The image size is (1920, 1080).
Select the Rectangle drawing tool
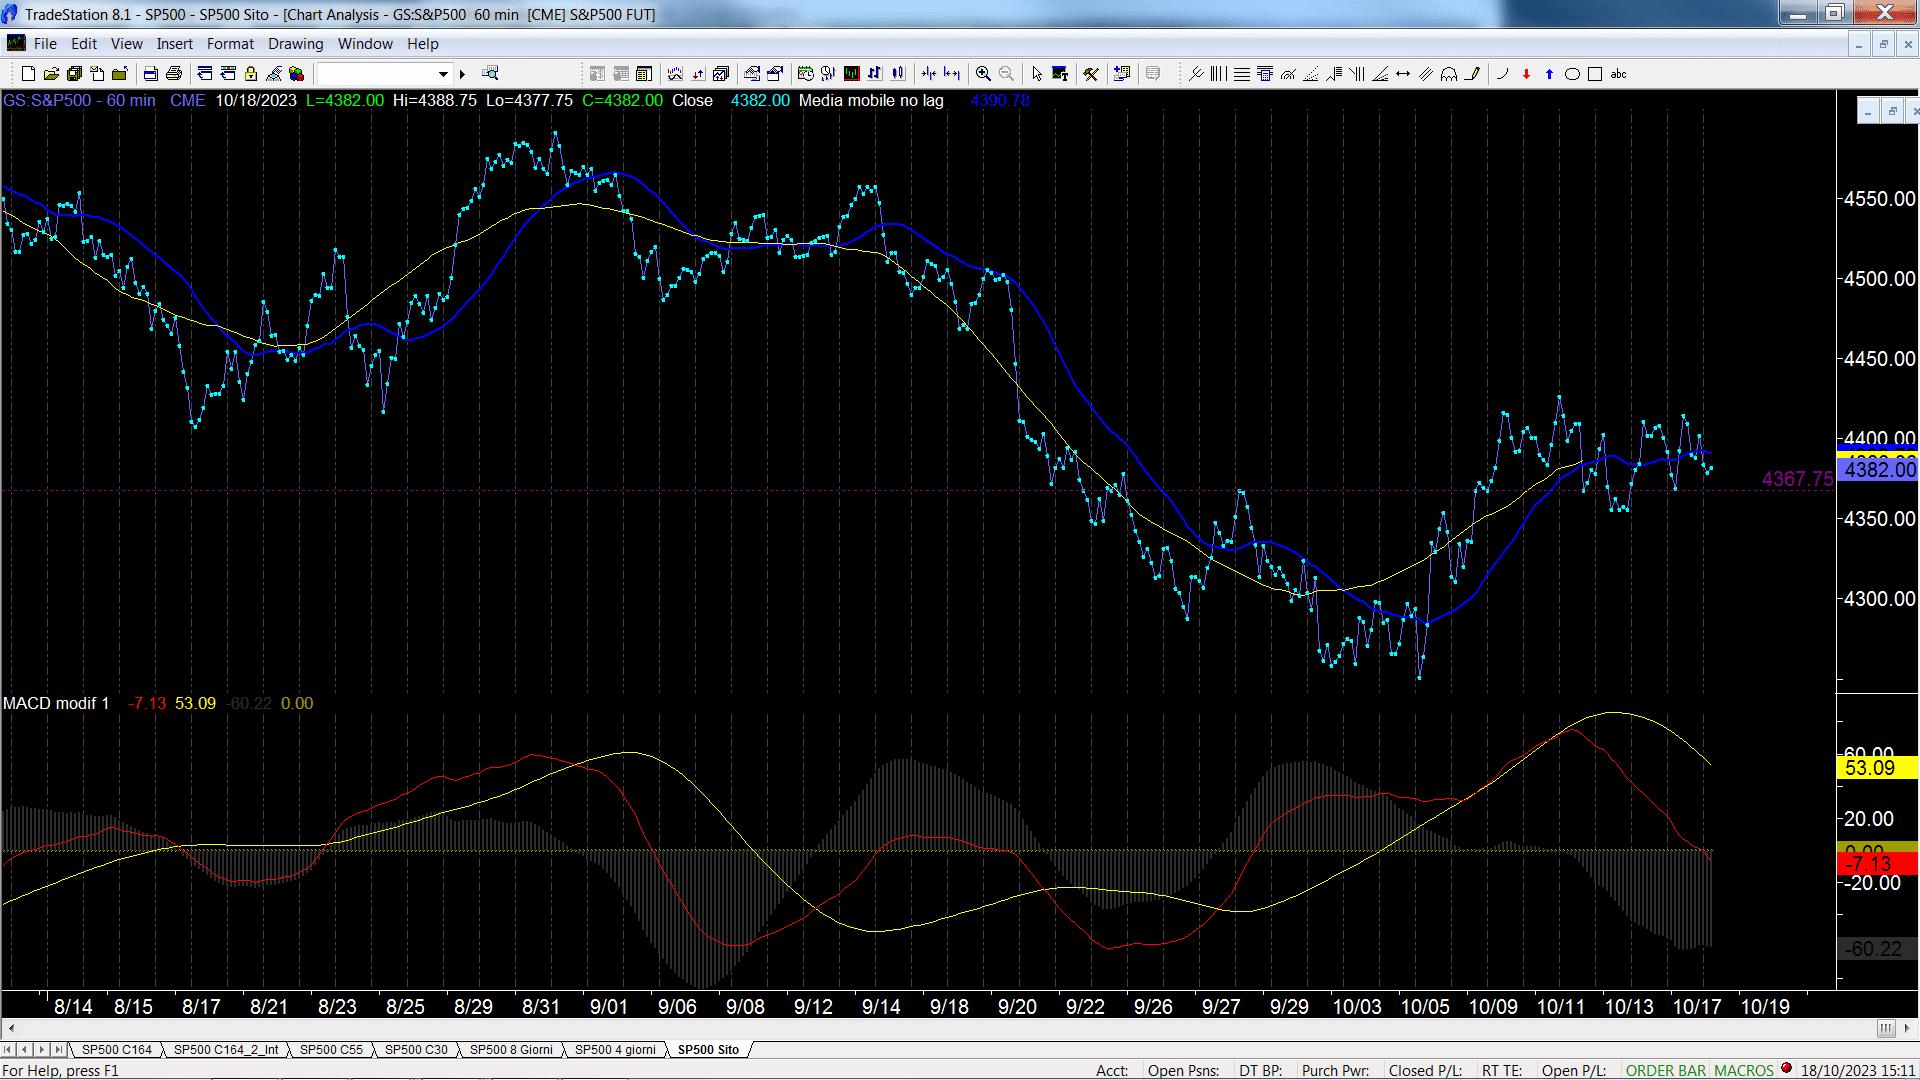pos(1595,74)
